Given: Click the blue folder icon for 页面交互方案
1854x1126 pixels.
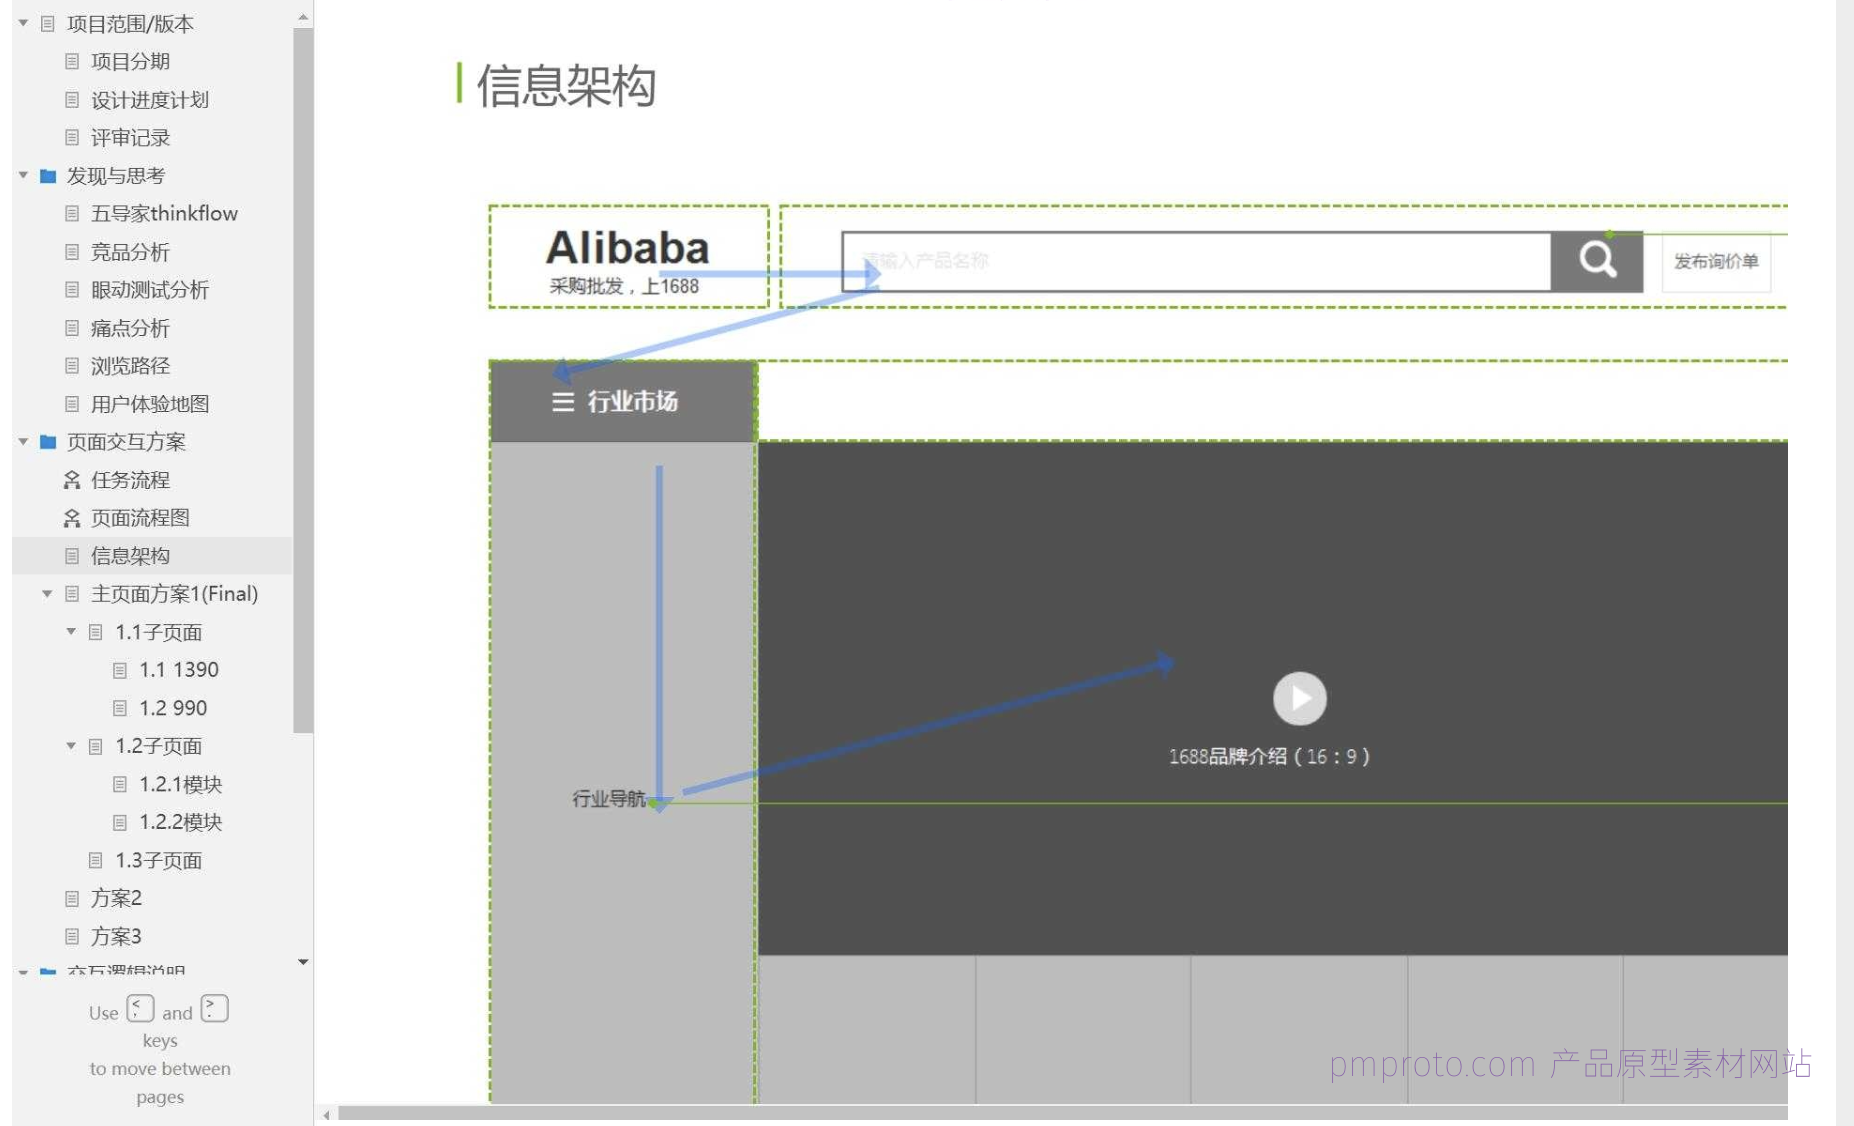Looking at the screenshot, I should point(48,442).
